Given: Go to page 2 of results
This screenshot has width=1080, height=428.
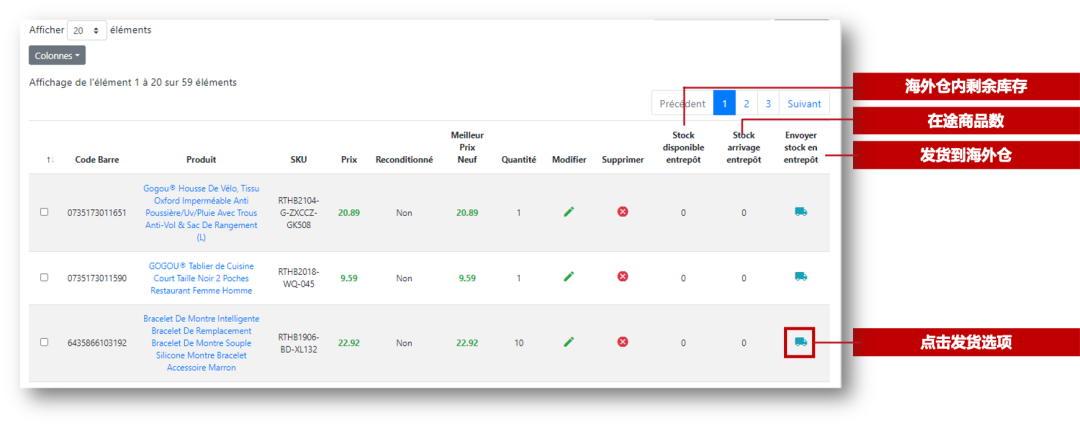Looking at the screenshot, I should pos(746,103).
